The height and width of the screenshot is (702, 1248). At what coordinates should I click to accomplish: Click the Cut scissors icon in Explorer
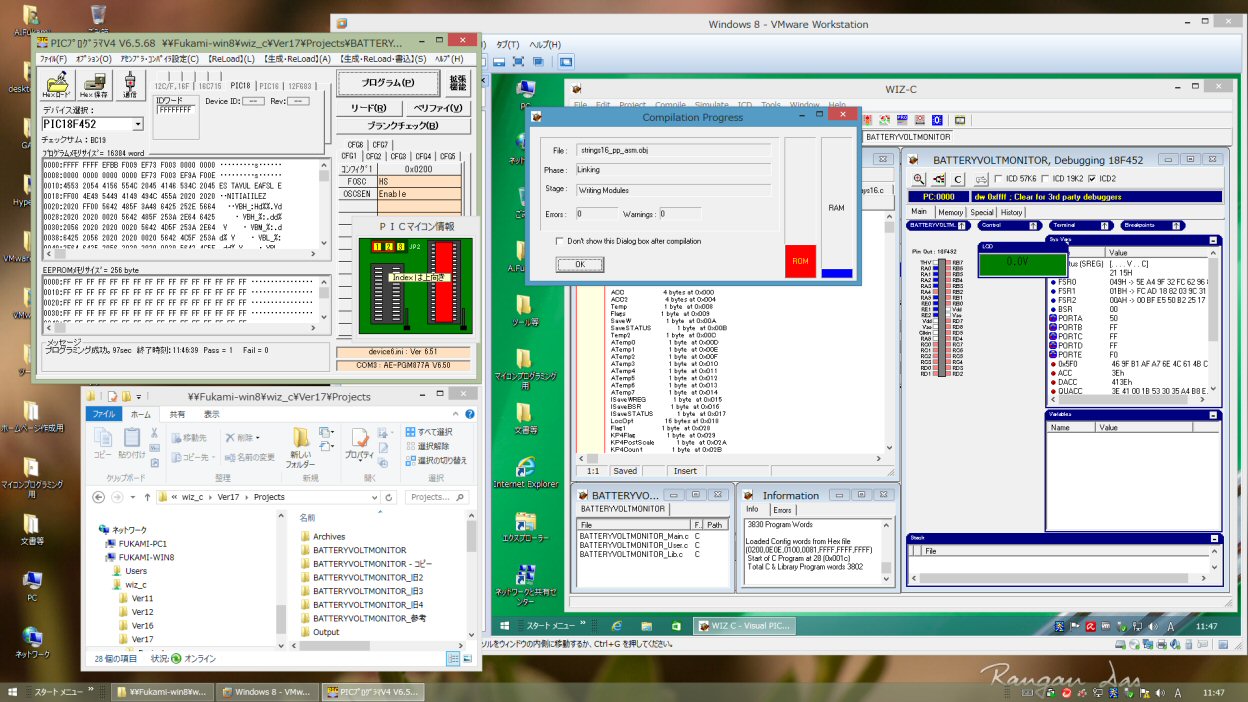[154, 433]
